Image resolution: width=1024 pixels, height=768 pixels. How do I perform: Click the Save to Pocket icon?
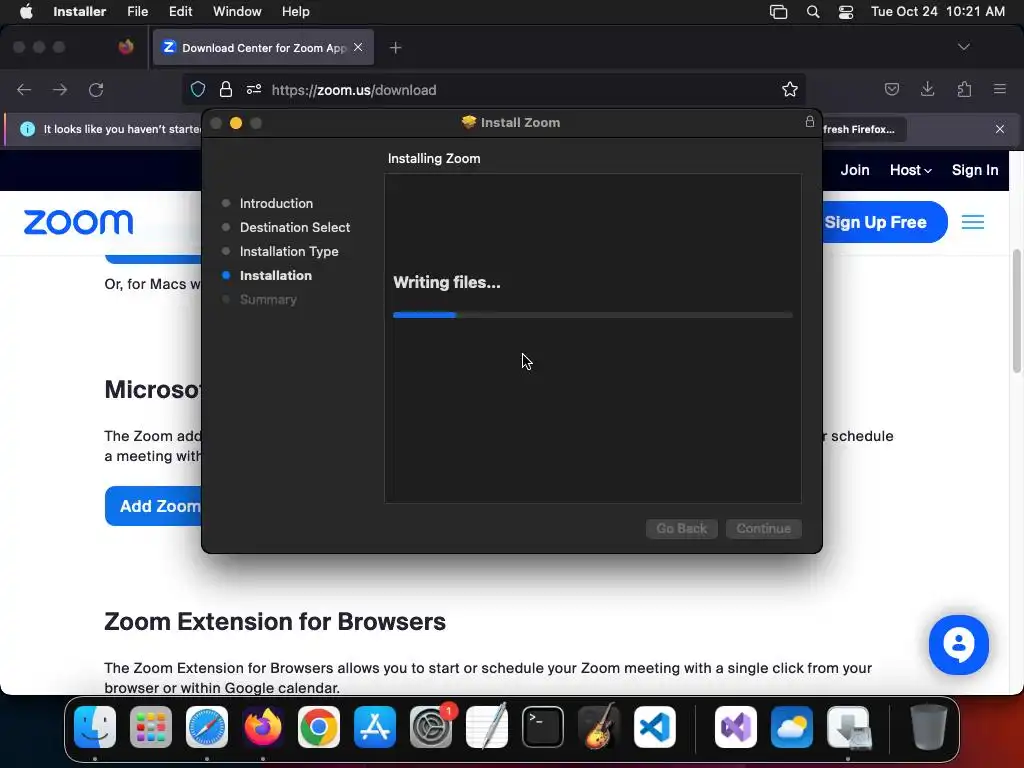pyautogui.click(x=891, y=89)
